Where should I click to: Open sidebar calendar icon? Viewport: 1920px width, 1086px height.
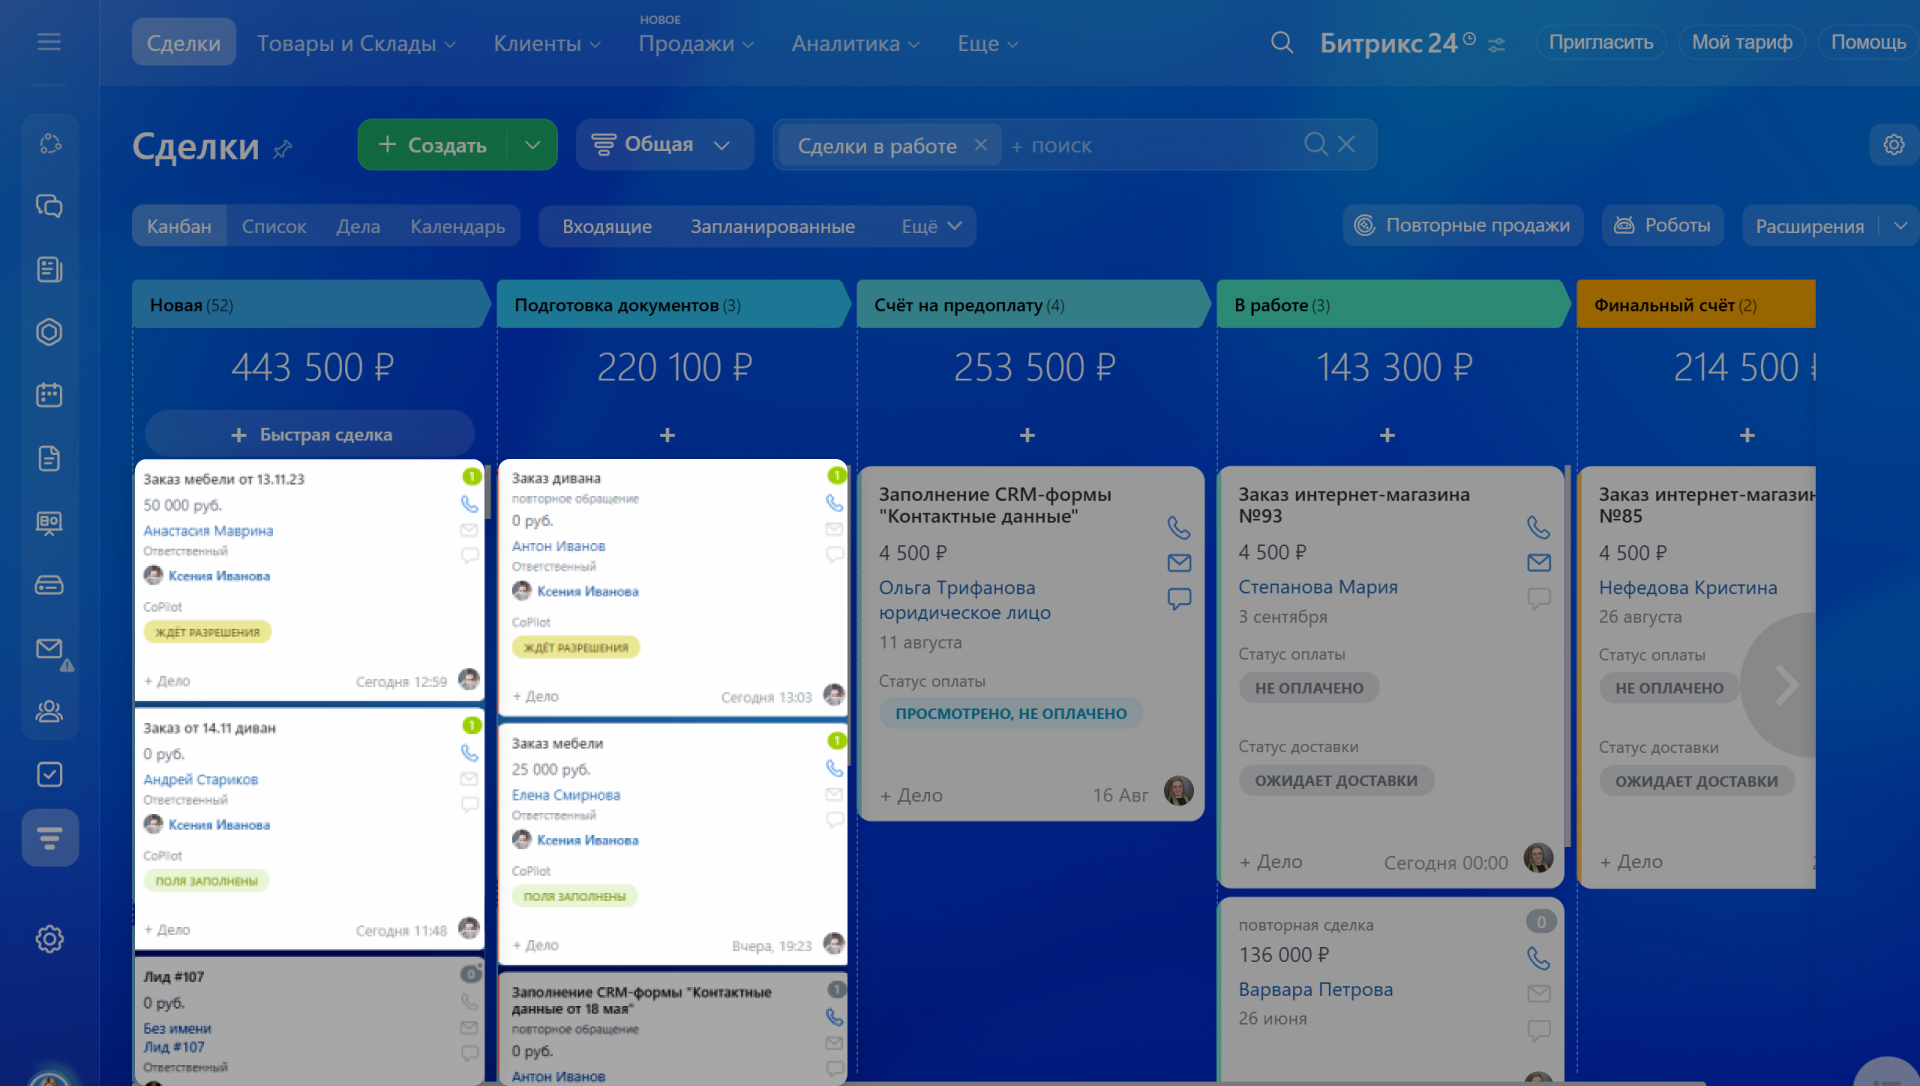click(49, 395)
